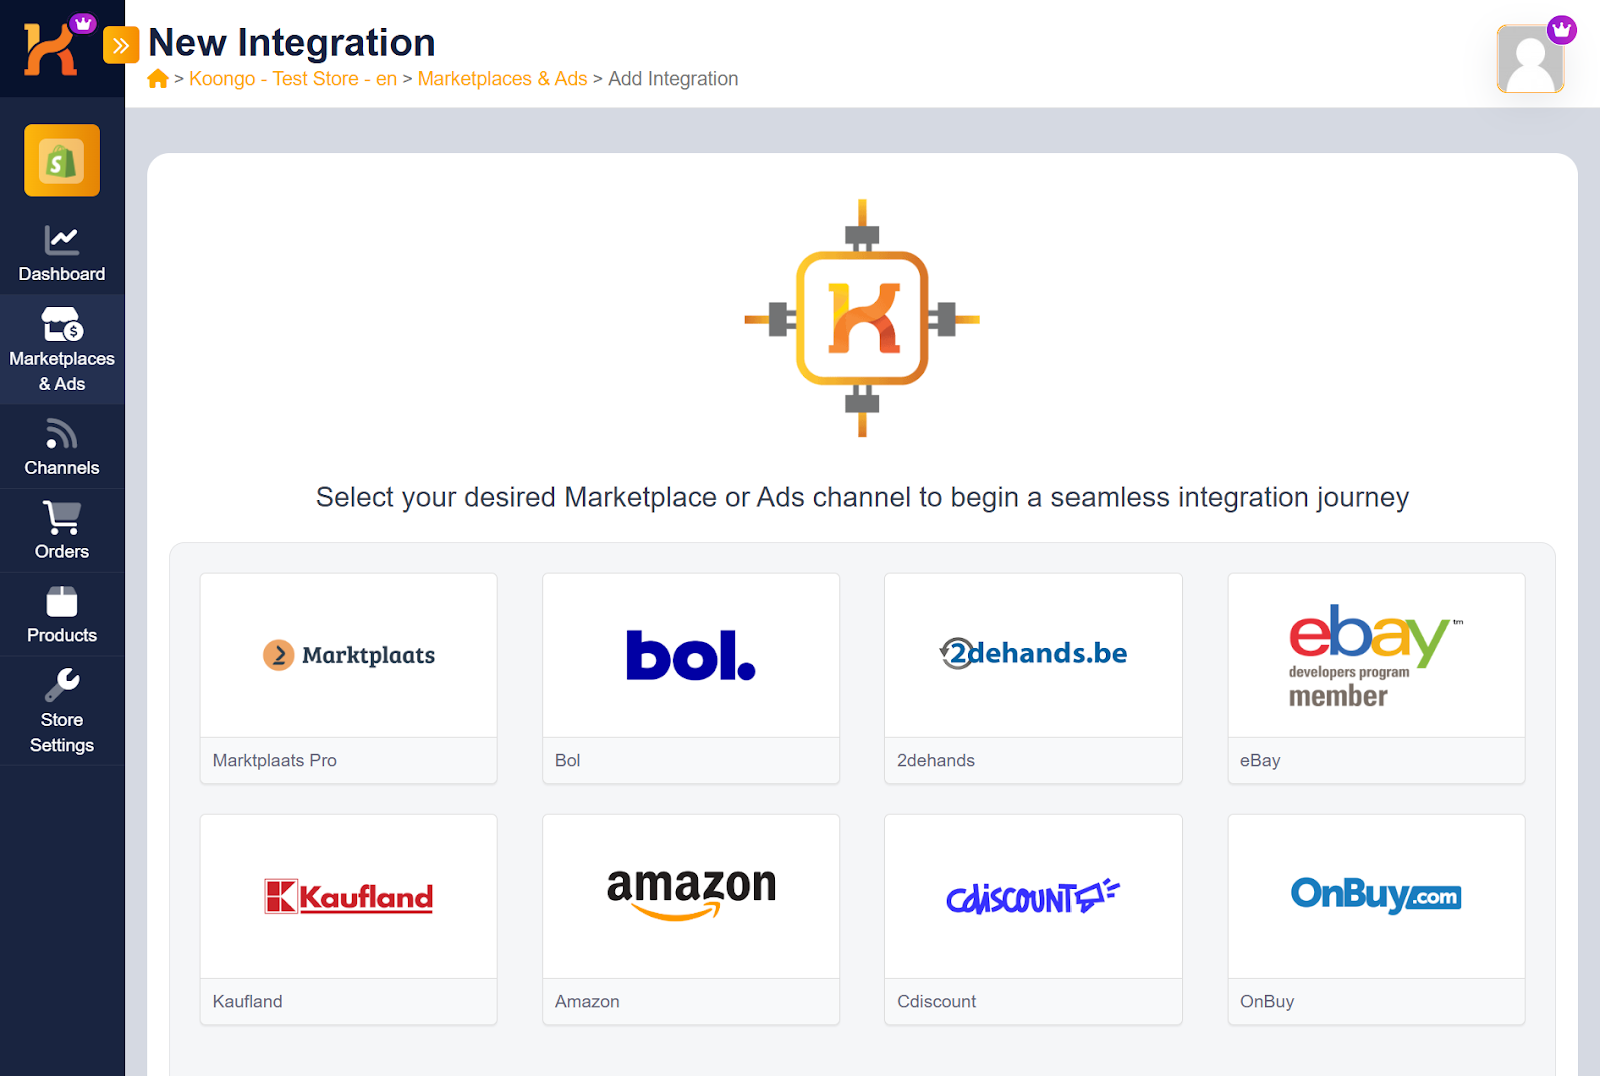Viewport: 1600px width, 1076px height.
Task: Select the Cdiscount logo card
Action: [x=1033, y=896]
